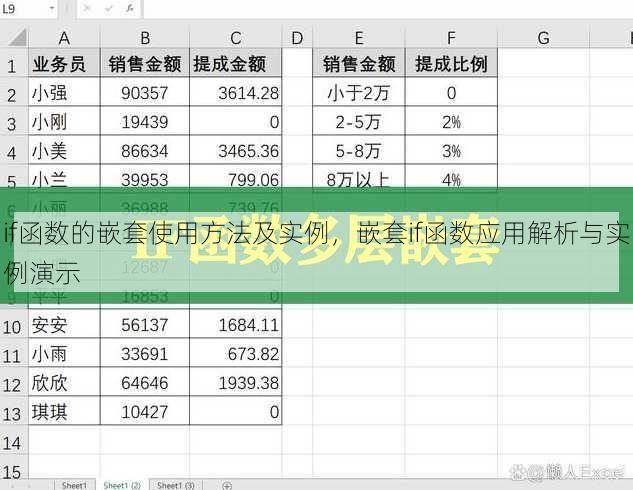The height and width of the screenshot is (490, 633).
Task: Click the formula bar Cancel X icon
Action: pos(87,8)
